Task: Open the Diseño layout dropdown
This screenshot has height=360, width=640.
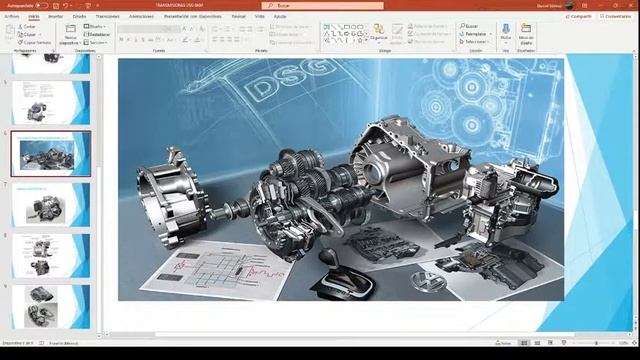Action: [x=95, y=27]
